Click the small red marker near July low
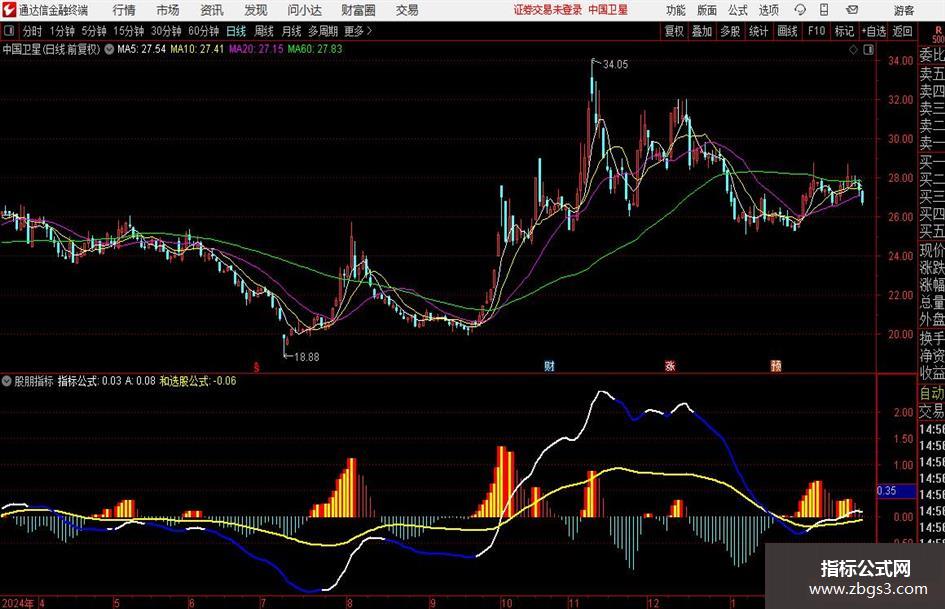 (256, 367)
